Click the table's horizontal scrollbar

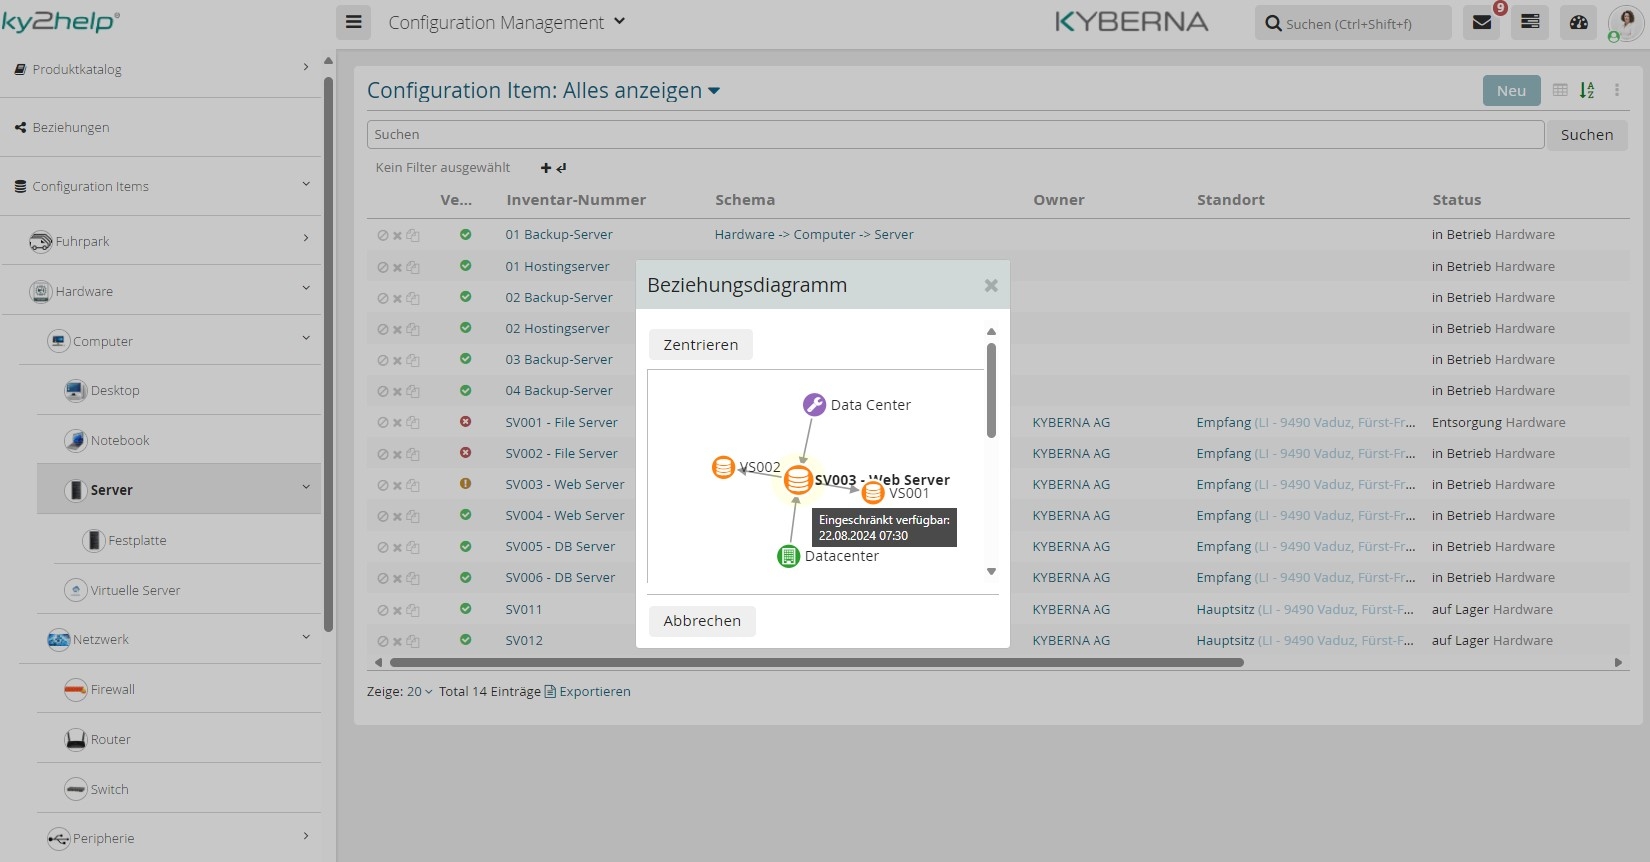pyautogui.click(x=816, y=662)
